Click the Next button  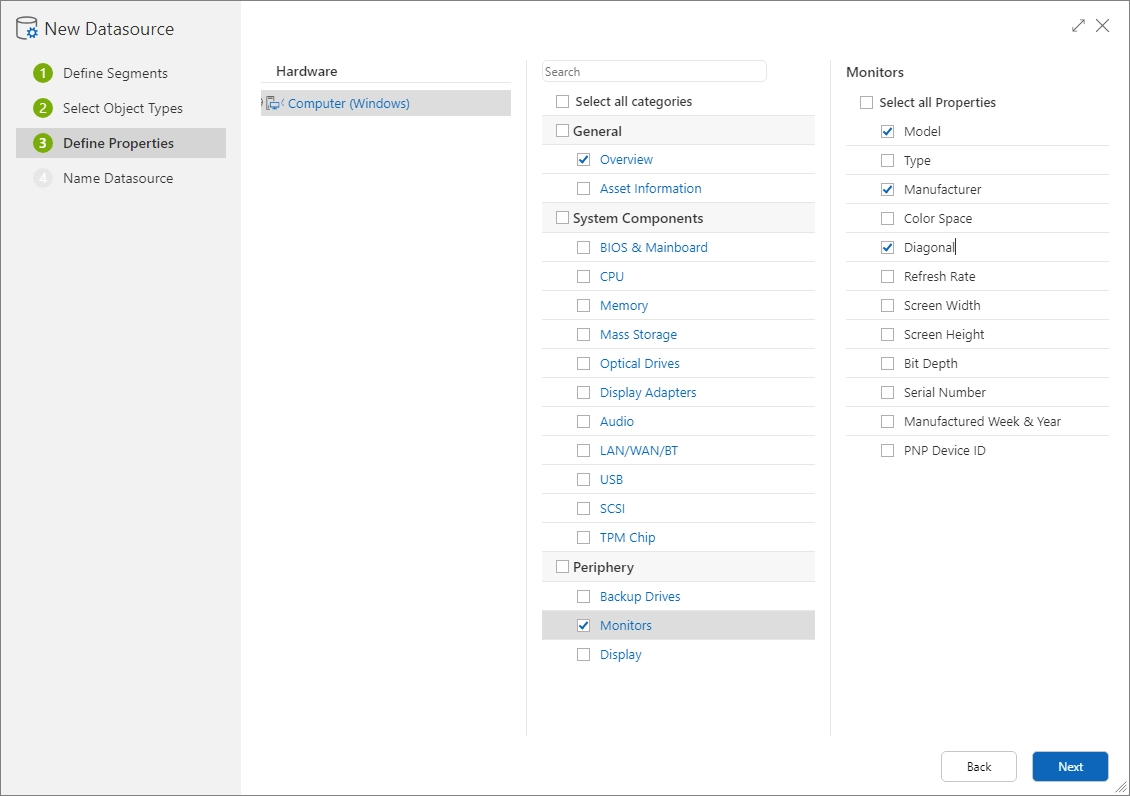pyautogui.click(x=1070, y=766)
